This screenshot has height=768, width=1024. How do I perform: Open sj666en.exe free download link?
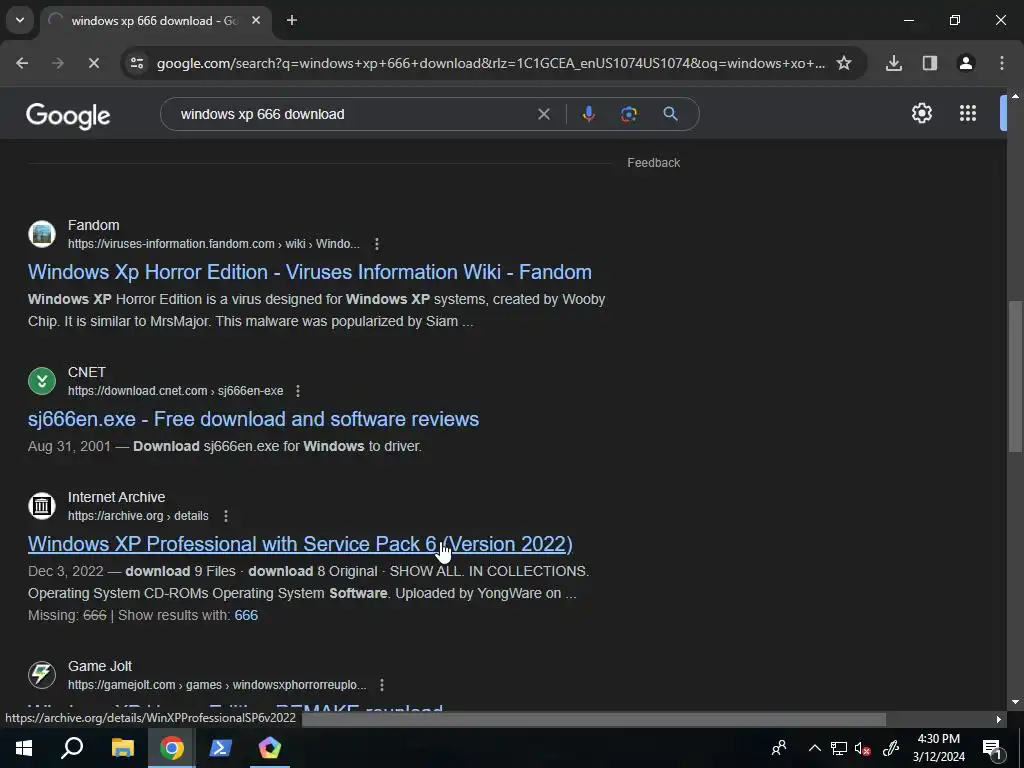(253, 419)
